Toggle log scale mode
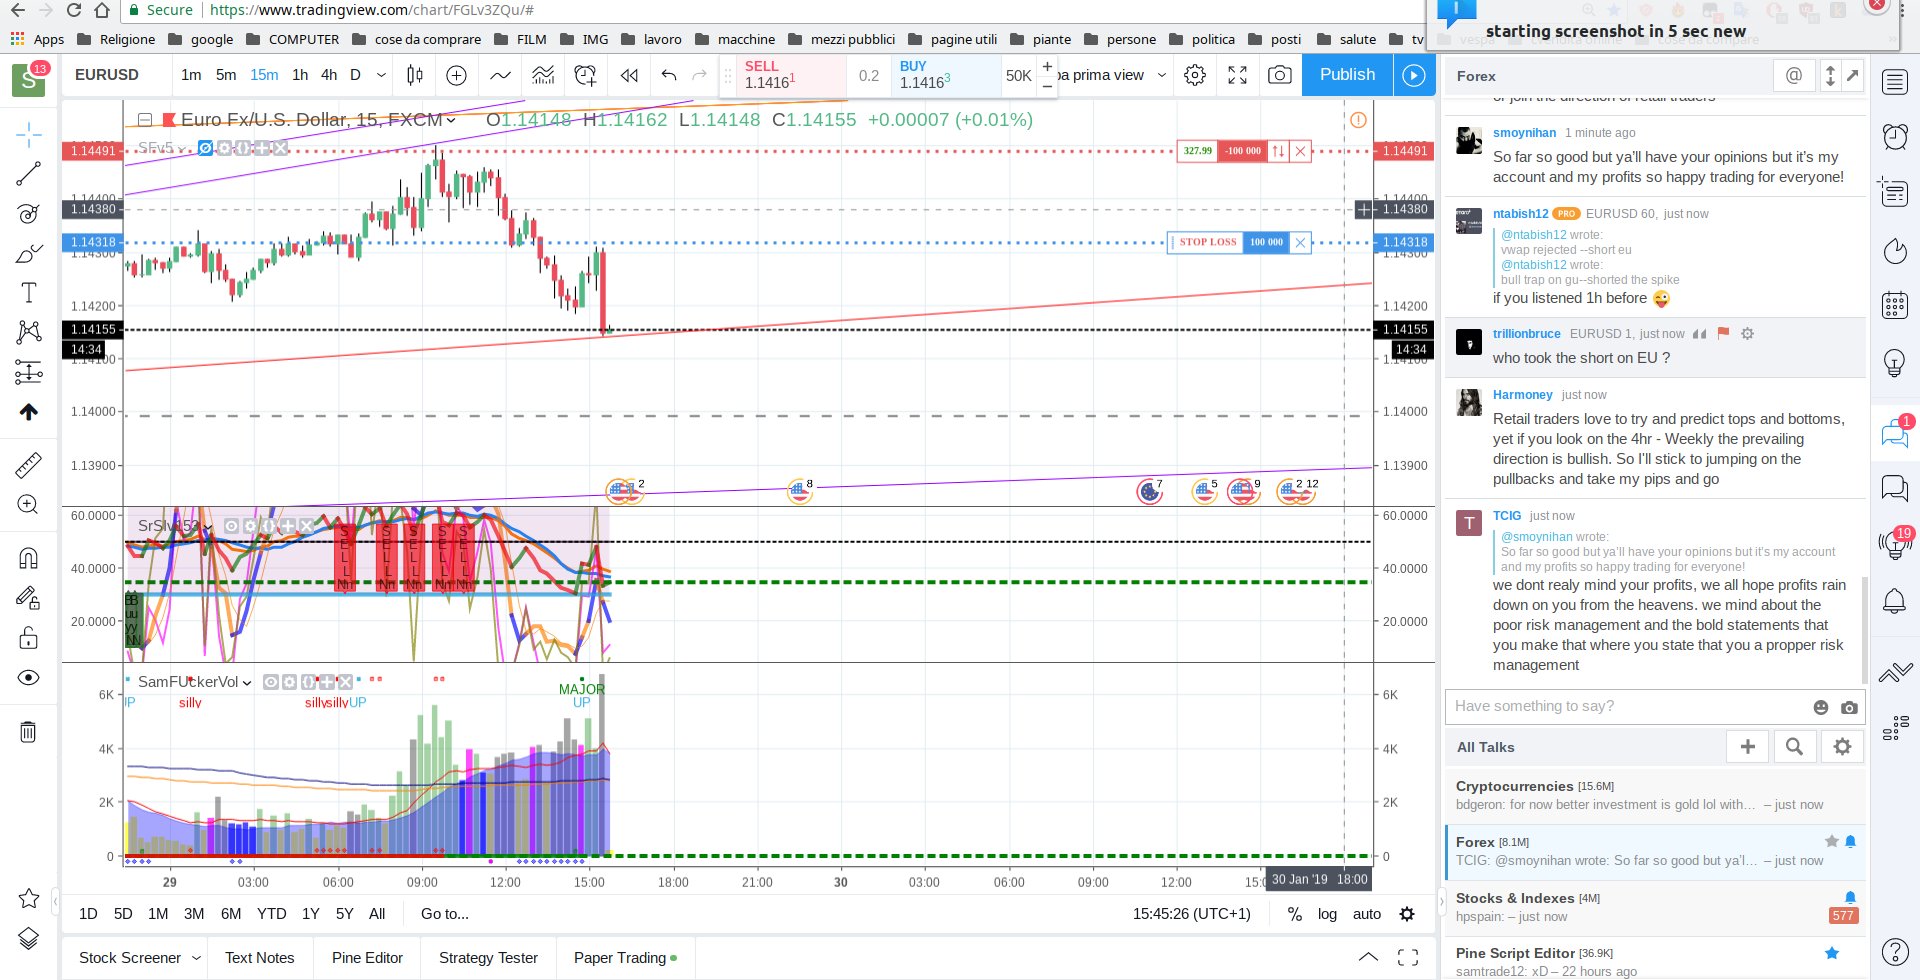Viewport: 1920px width, 980px height. [x=1327, y=914]
